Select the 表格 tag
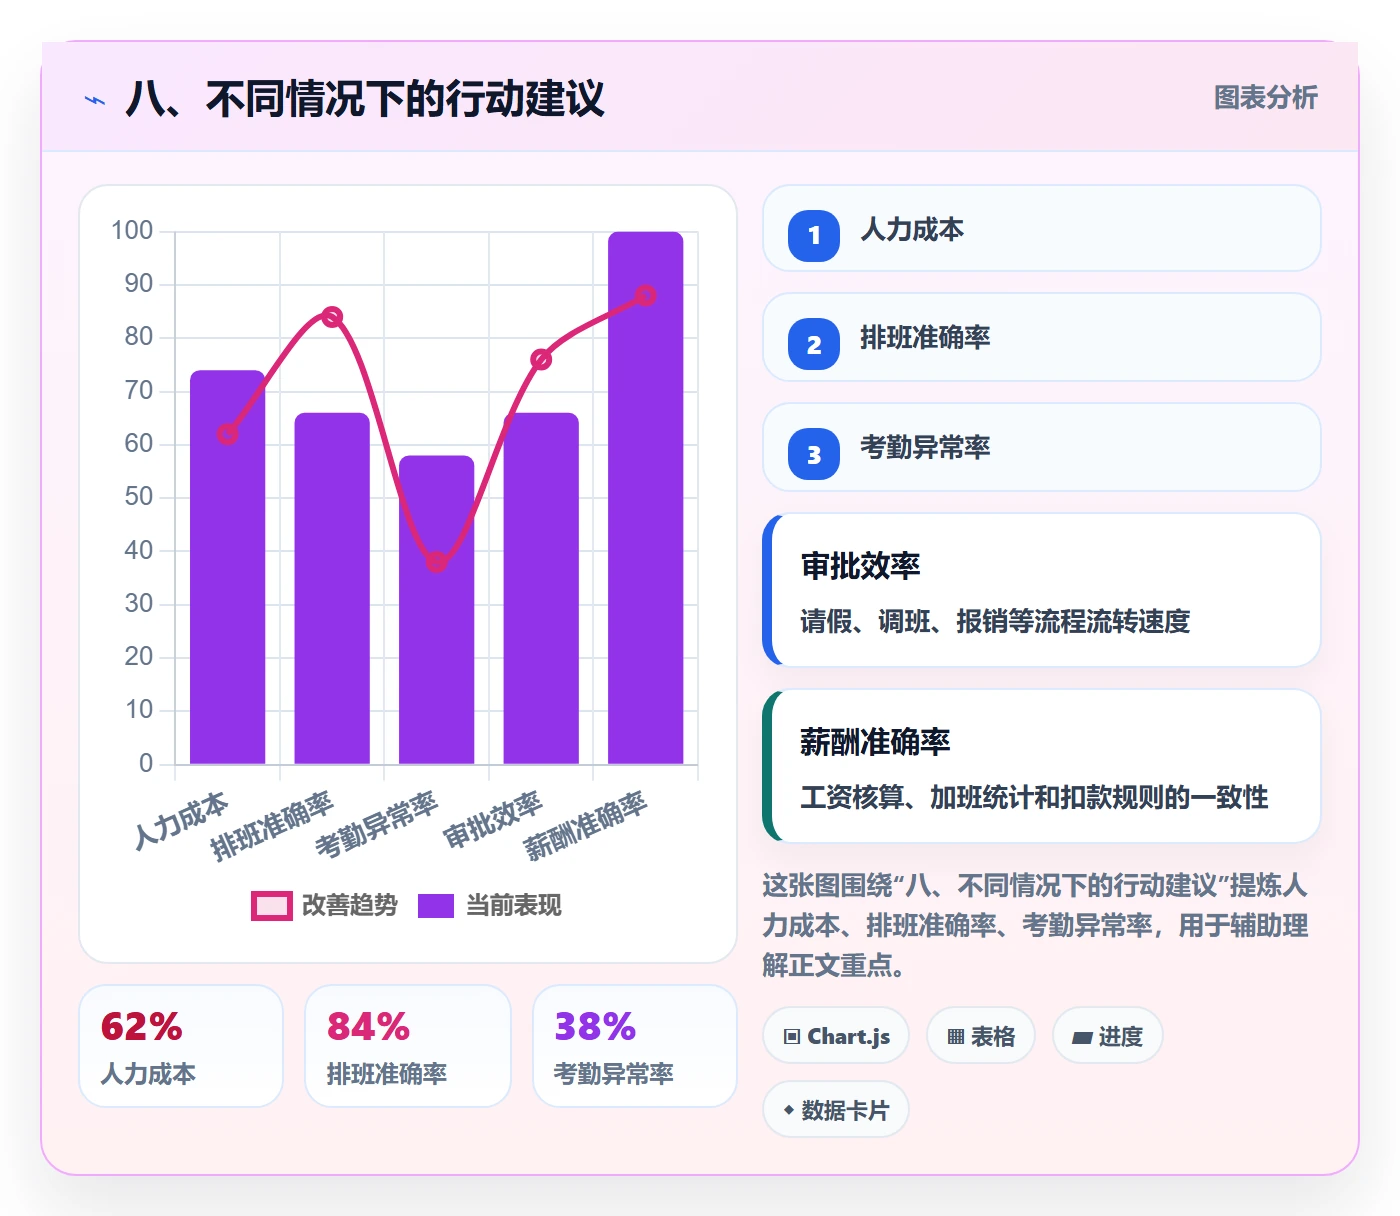1400x1216 pixels. (981, 1036)
